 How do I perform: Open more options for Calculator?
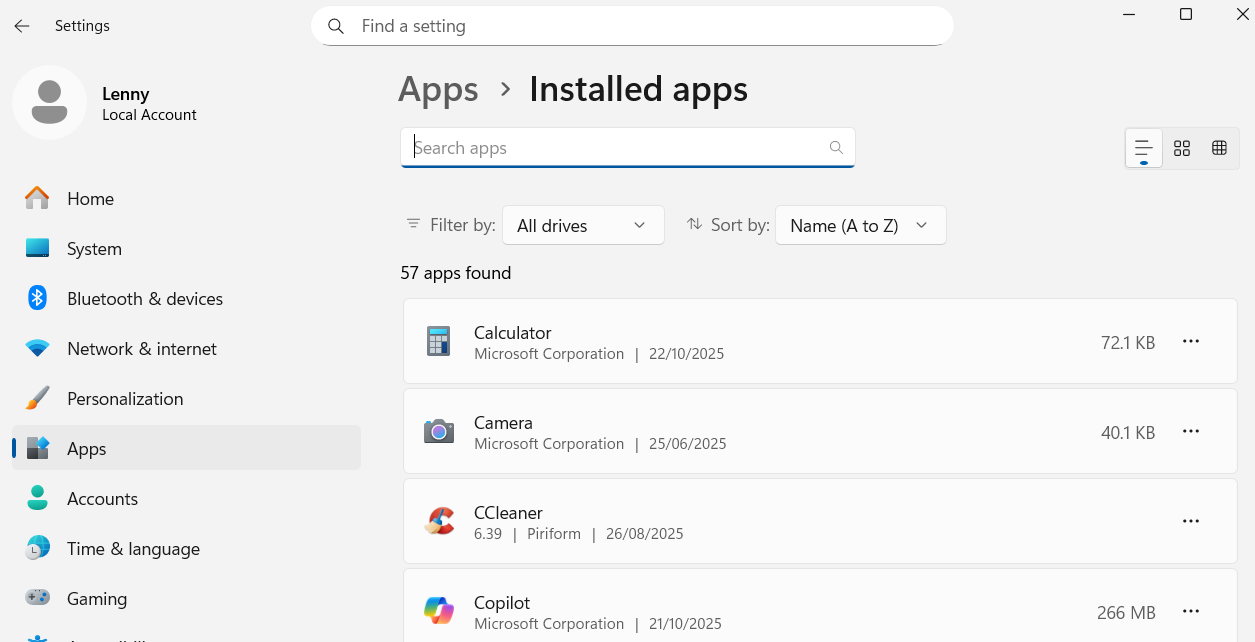pyautogui.click(x=1190, y=342)
